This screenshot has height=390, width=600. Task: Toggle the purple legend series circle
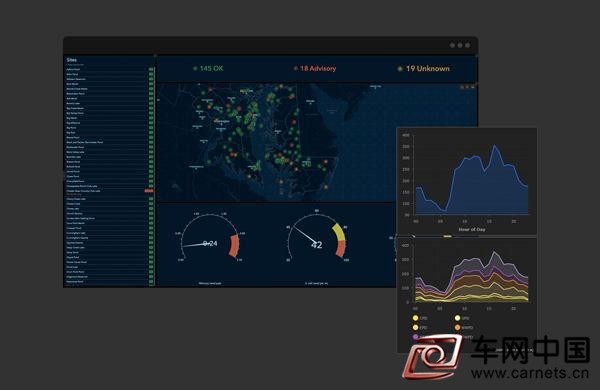(415, 337)
